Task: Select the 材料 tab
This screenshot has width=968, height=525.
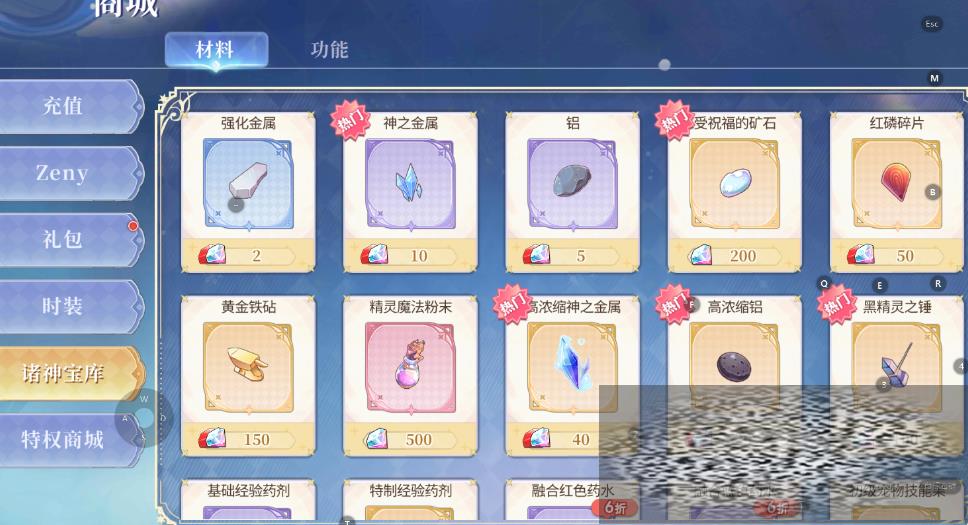Action: tap(216, 49)
